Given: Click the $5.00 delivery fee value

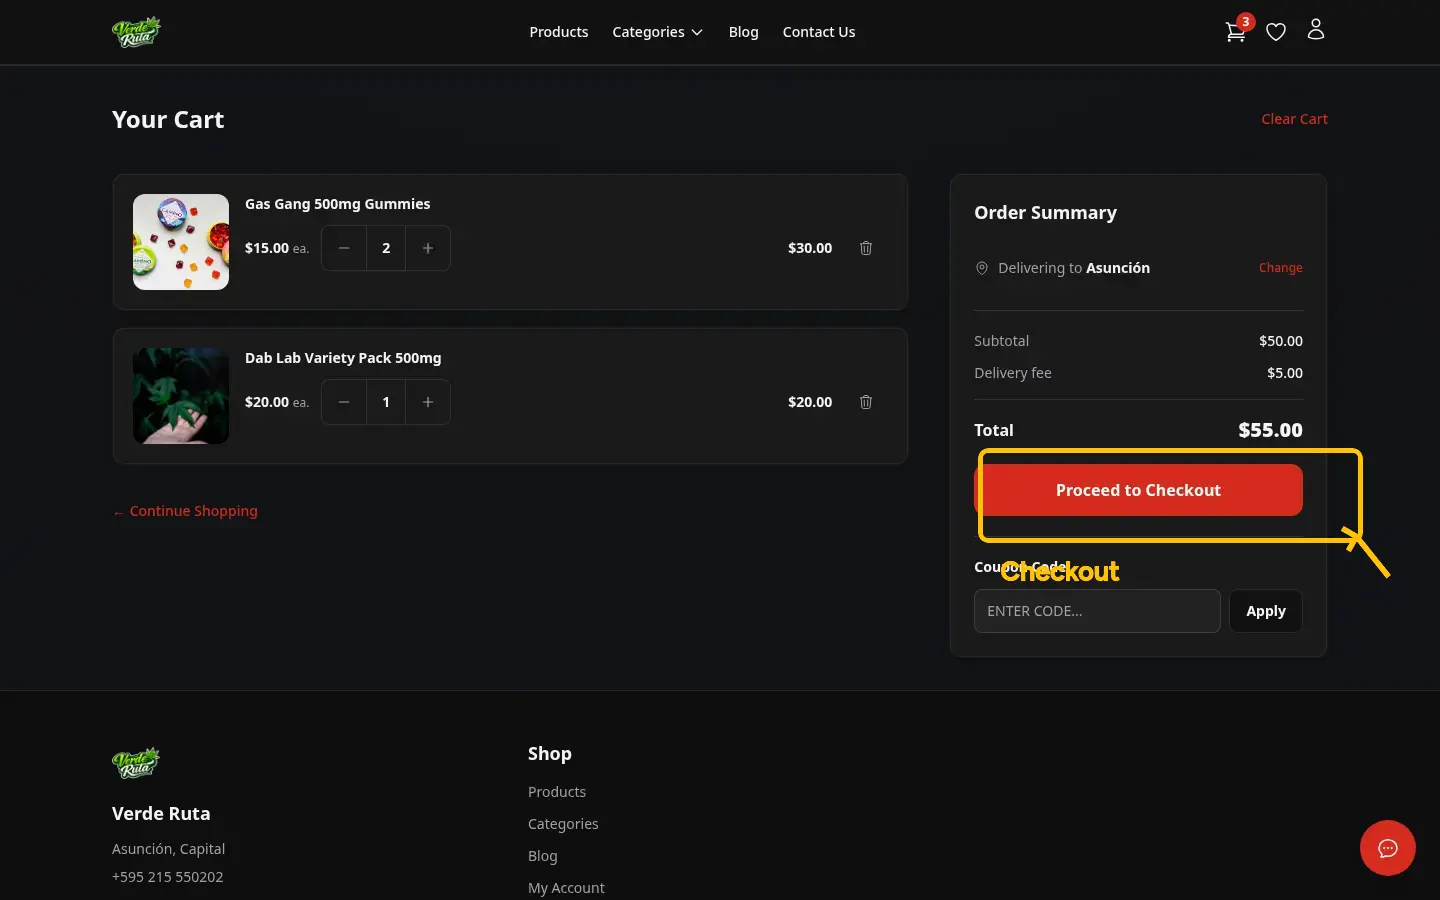Looking at the screenshot, I should pos(1285,373).
